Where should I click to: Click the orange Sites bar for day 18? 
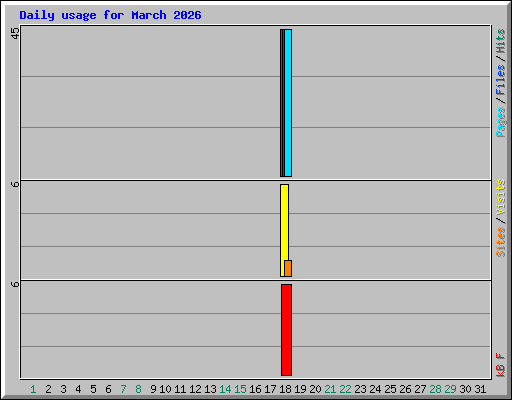[x=288, y=268]
